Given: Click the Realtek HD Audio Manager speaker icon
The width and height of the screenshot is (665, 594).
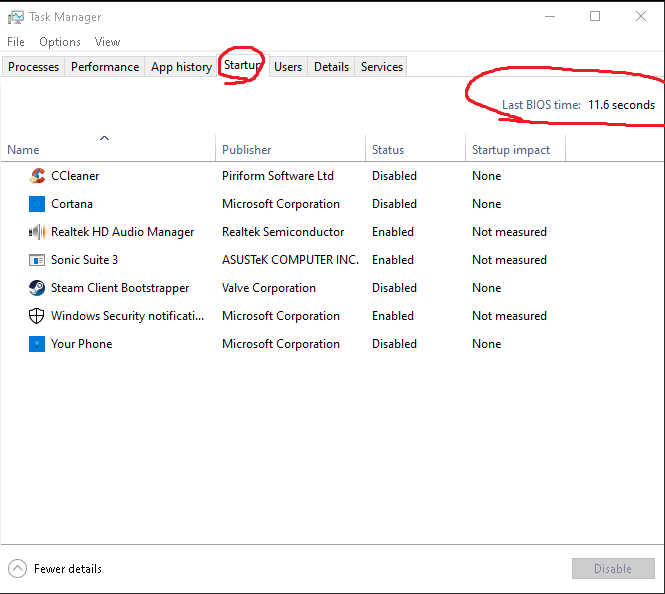Looking at the screenshot, I should [x=37, y=232].
